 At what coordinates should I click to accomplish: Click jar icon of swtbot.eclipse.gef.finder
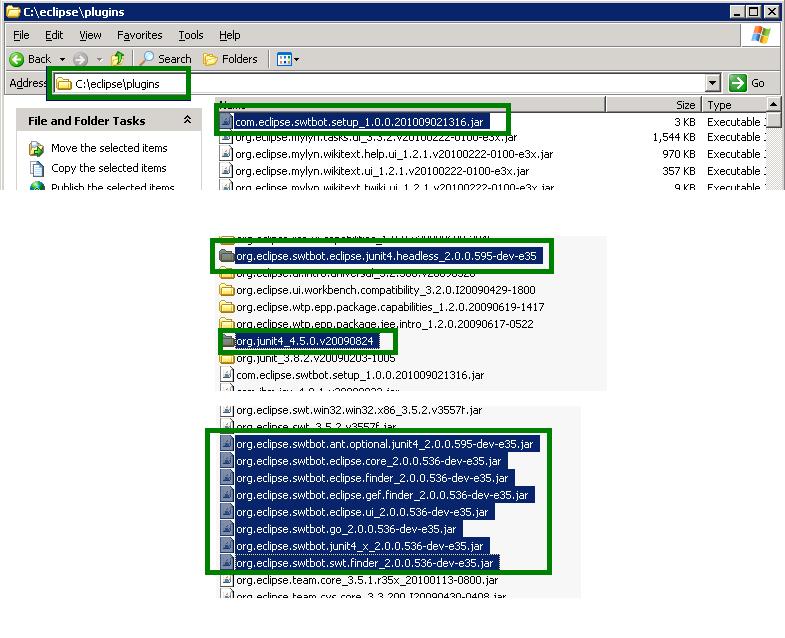(227, 495)
